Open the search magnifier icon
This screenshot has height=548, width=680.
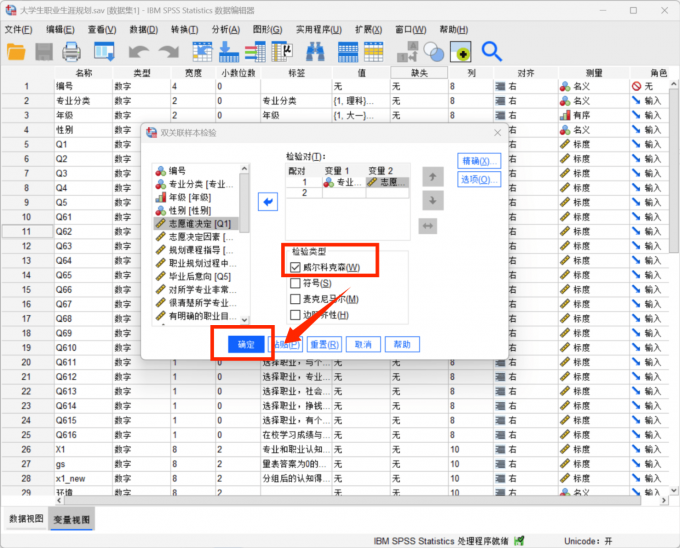pos(492,52)
